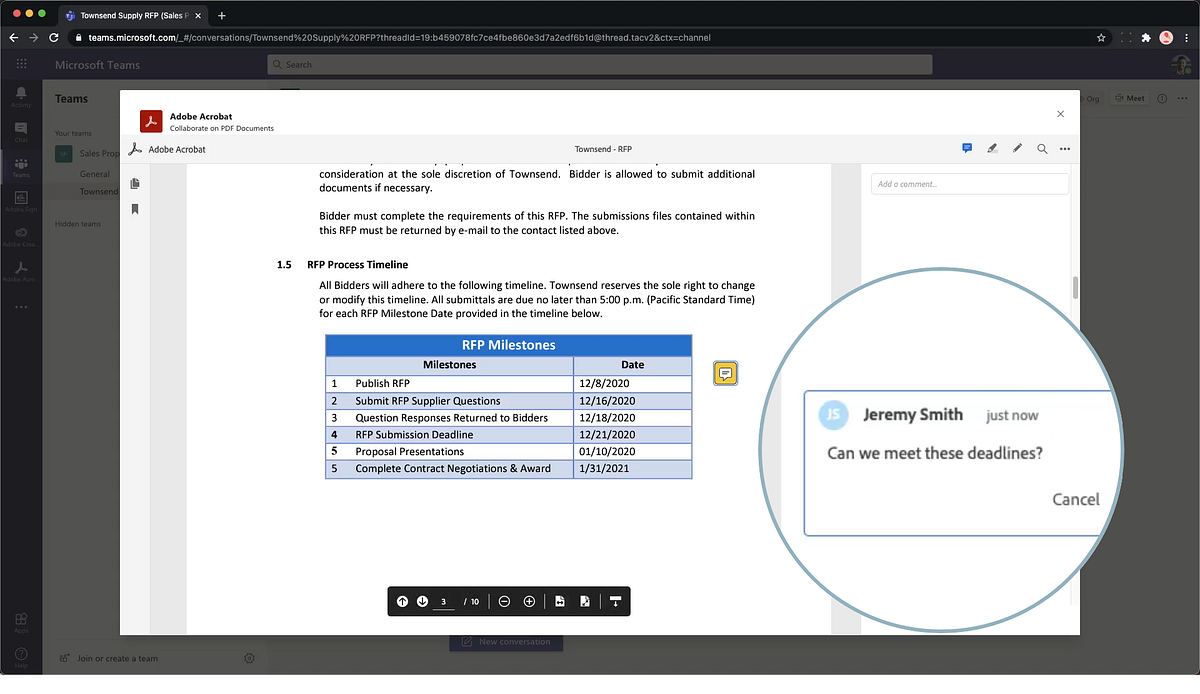Open the Acrobat more options ellipsis
This screenshot has width=1200, height=694.
tap(1065, 149)
